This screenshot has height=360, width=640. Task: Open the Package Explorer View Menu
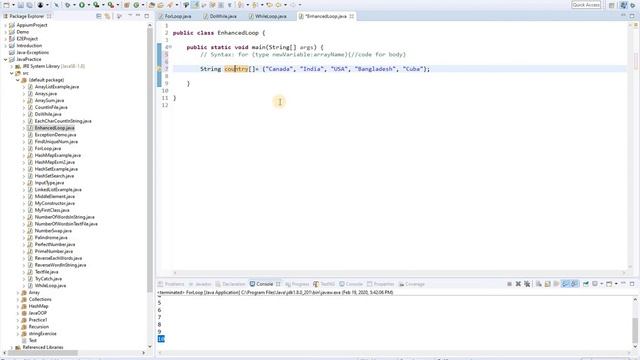coord(130,16)
